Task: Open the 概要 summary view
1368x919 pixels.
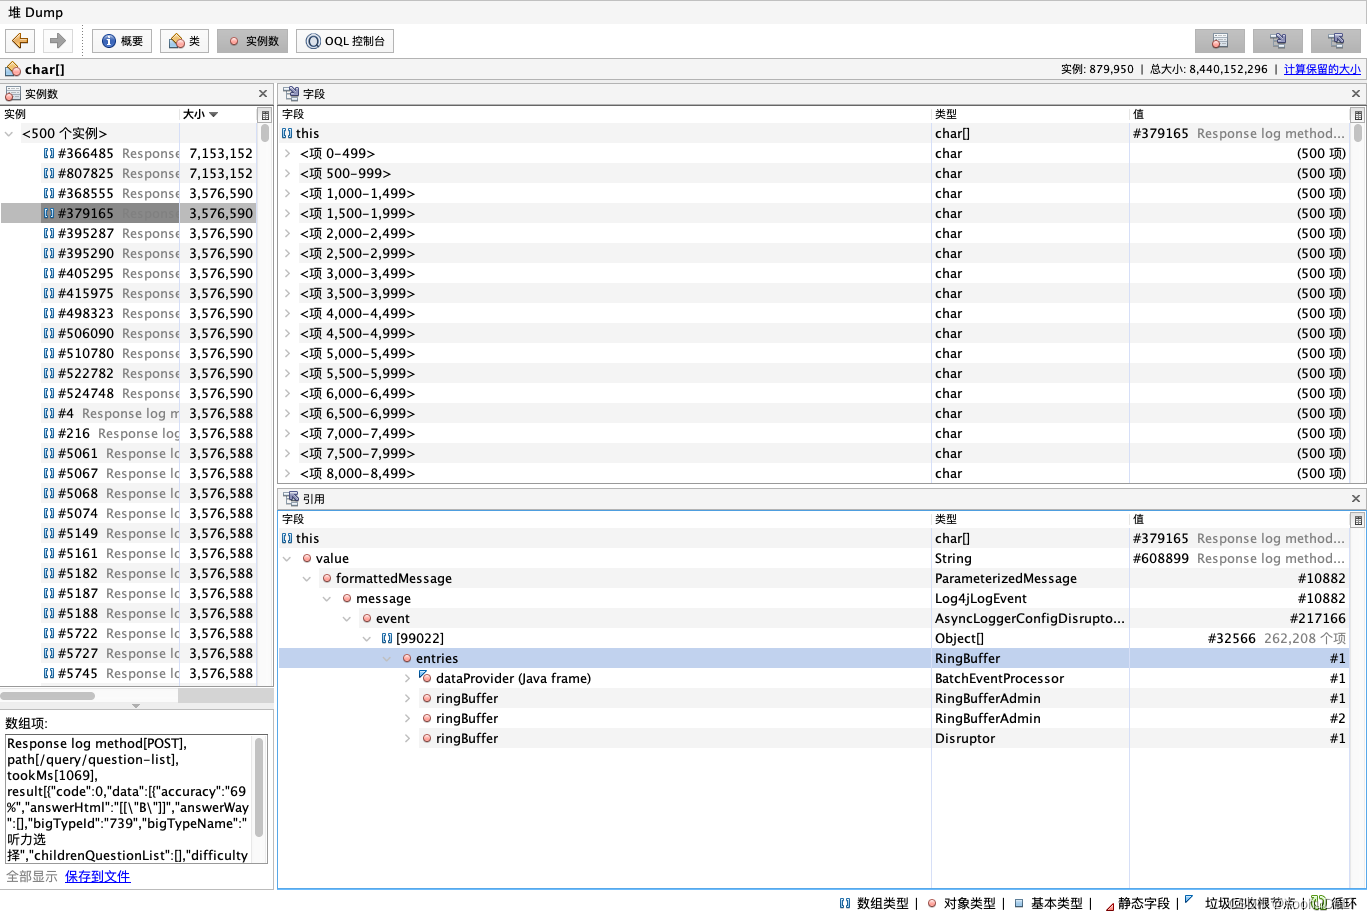Action: coord(122,41)
